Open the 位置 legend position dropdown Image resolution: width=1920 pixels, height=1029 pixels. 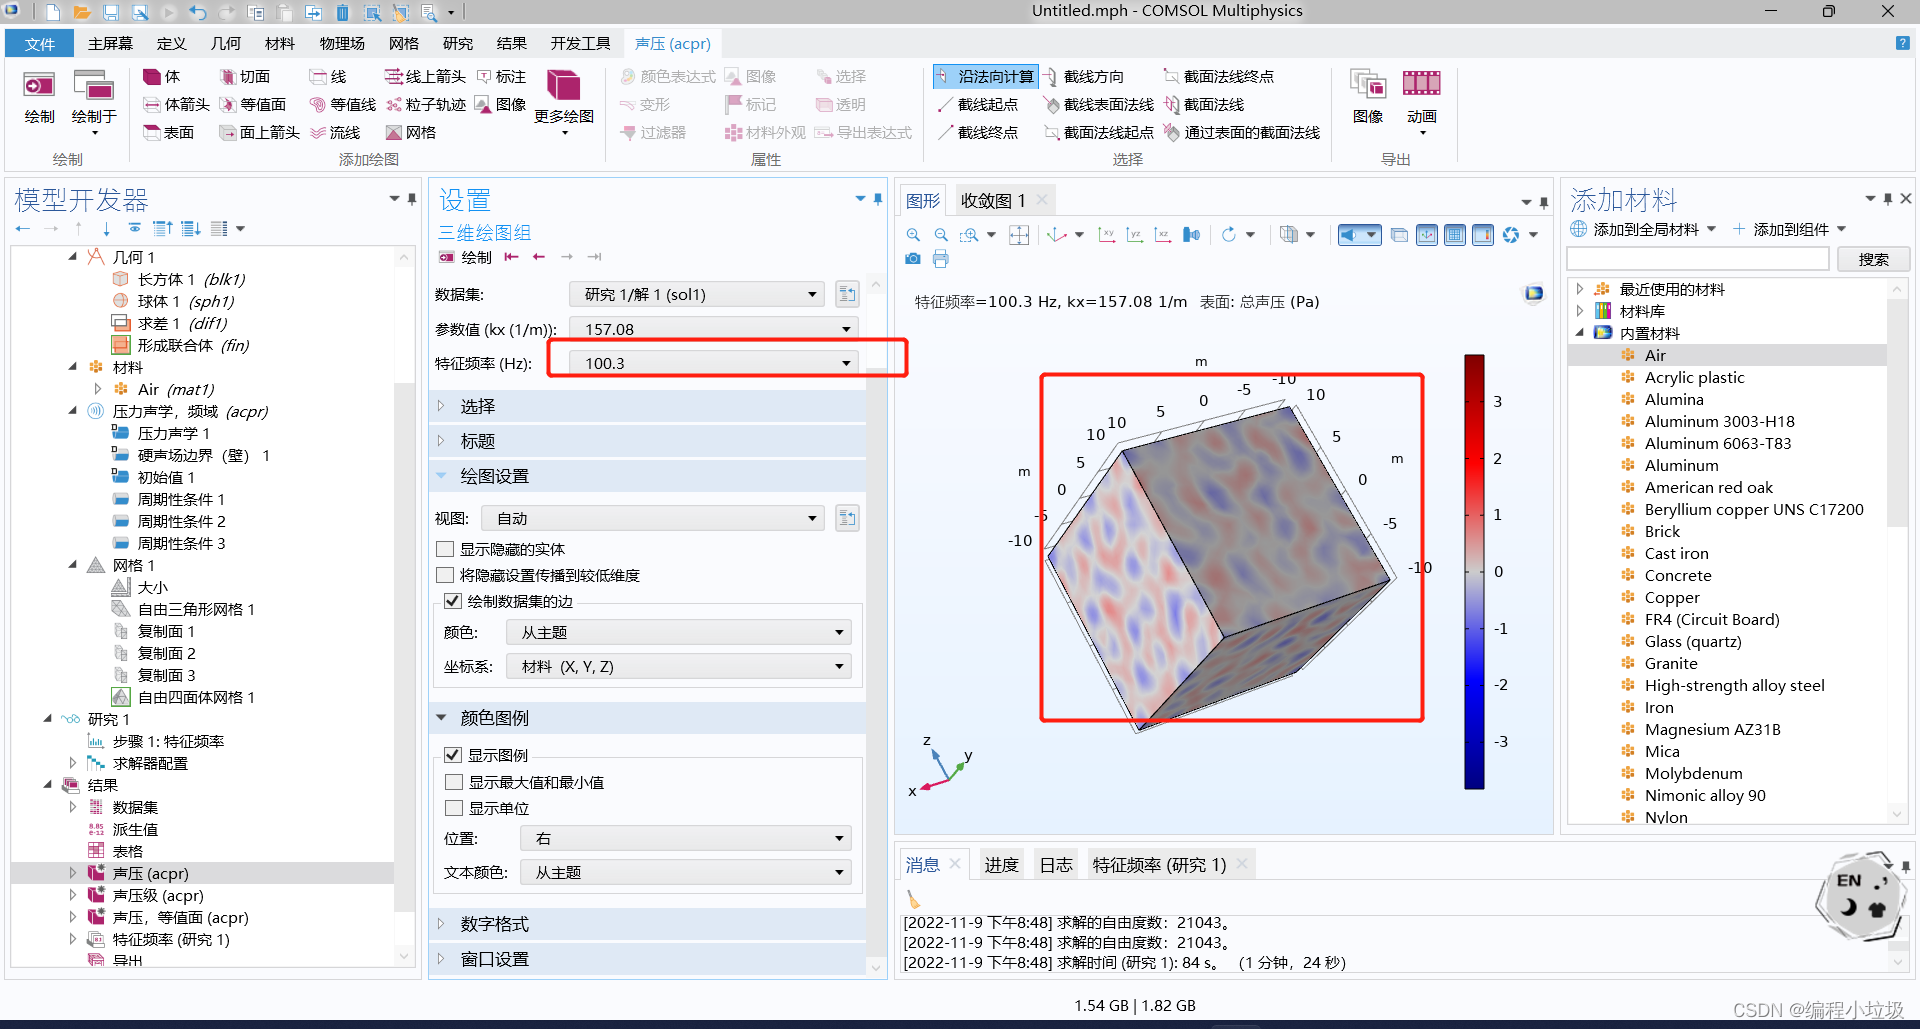[x=686, y=838]
